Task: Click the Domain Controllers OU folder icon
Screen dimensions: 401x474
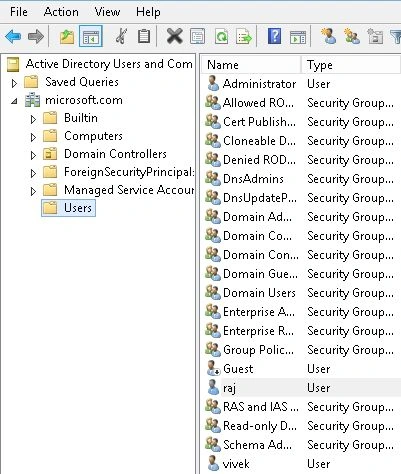Action: [50, 154]
